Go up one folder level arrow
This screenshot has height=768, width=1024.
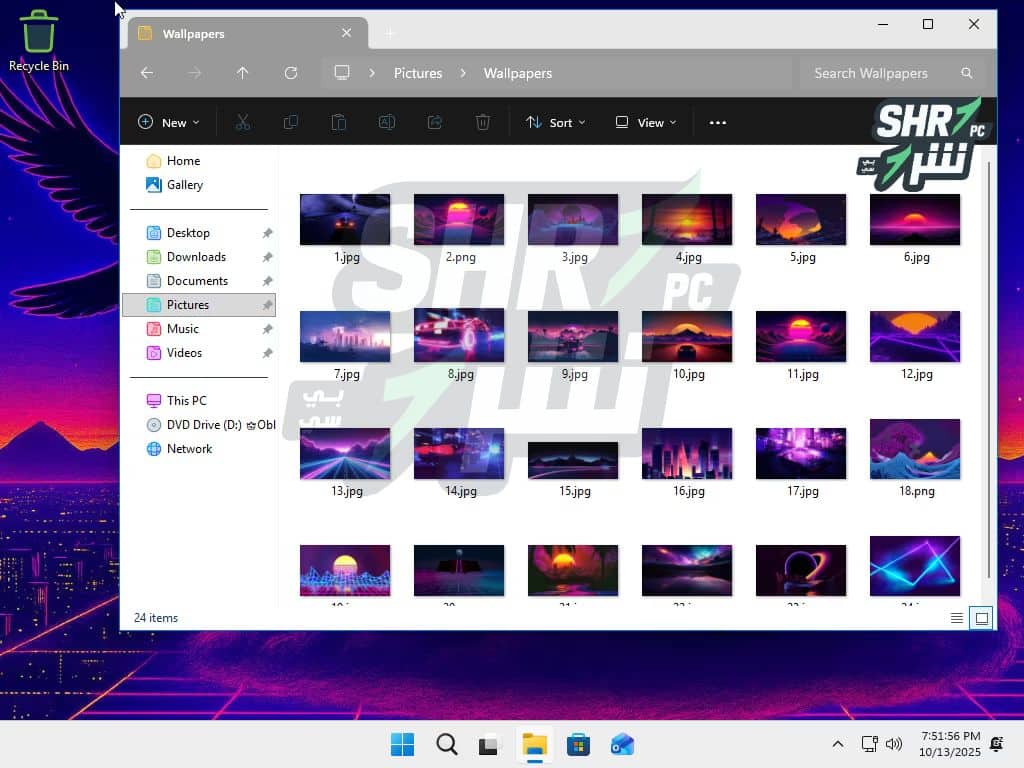[242, 73]
